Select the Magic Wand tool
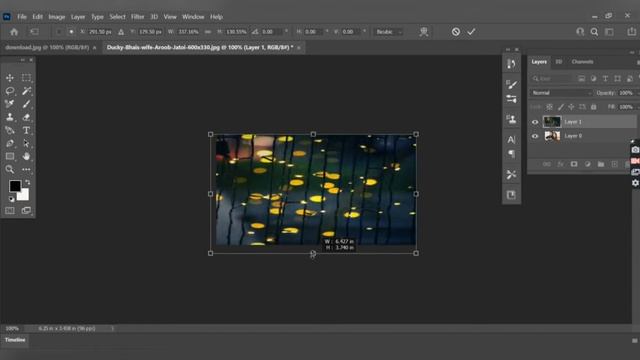 (26, 91)
